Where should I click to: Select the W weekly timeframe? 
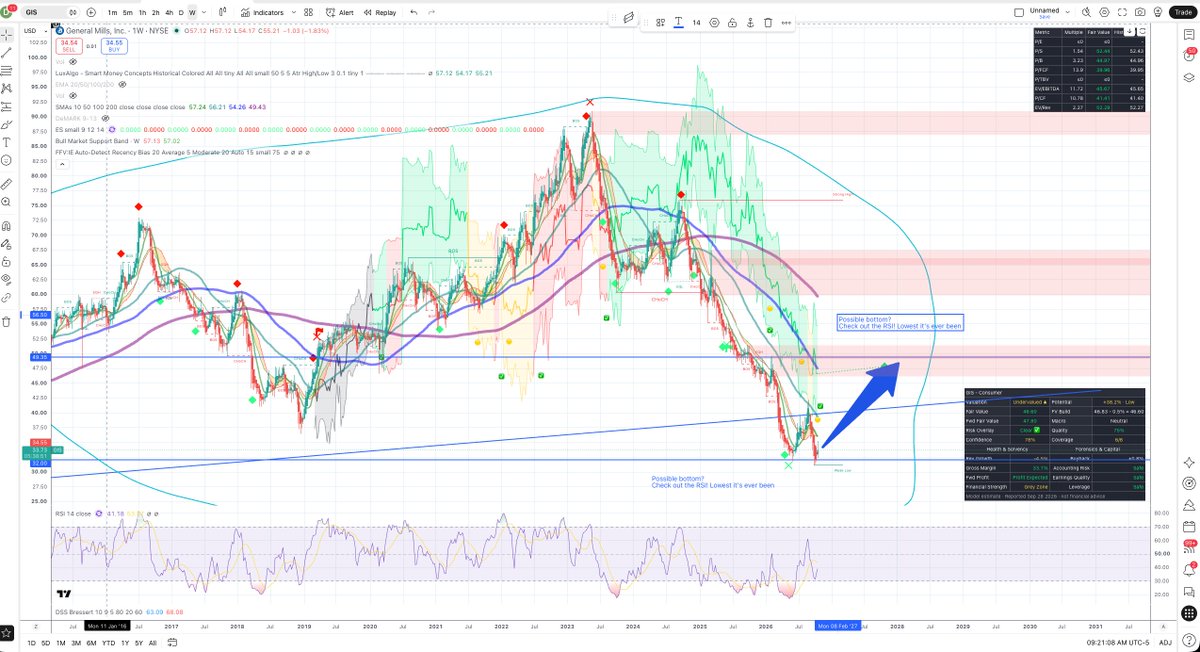192,12
